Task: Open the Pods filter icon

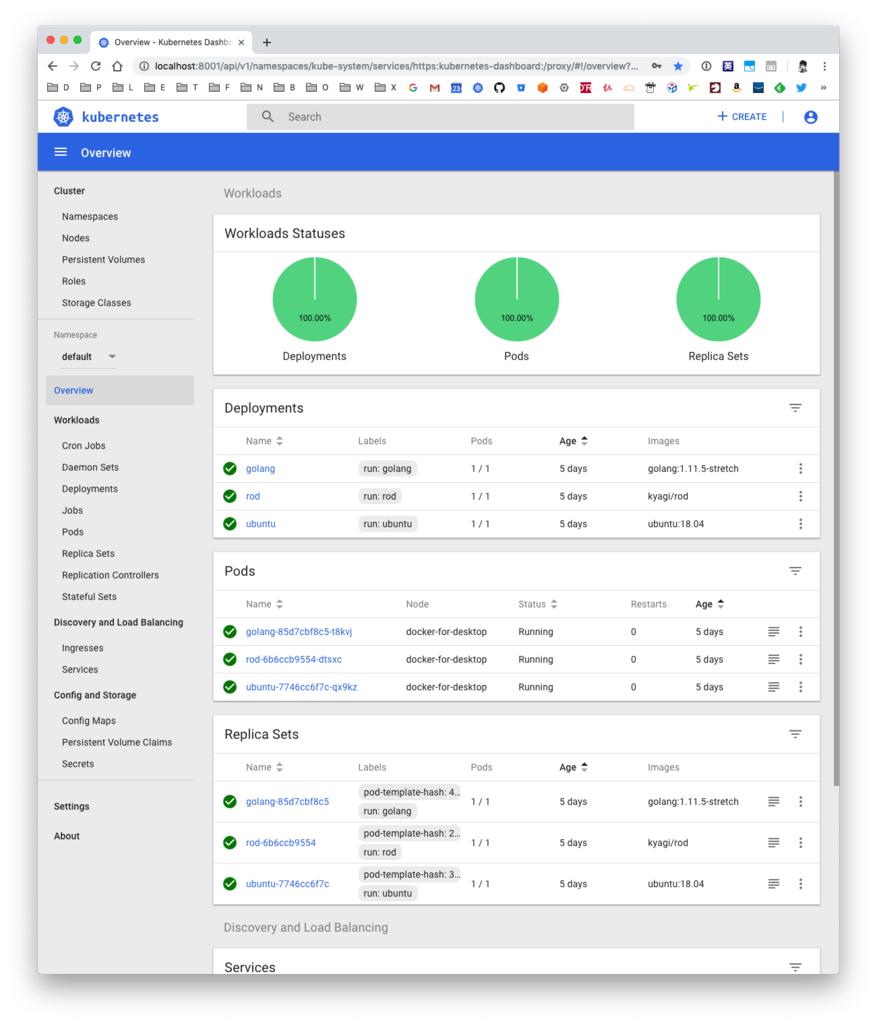Action: click(795, 571)
